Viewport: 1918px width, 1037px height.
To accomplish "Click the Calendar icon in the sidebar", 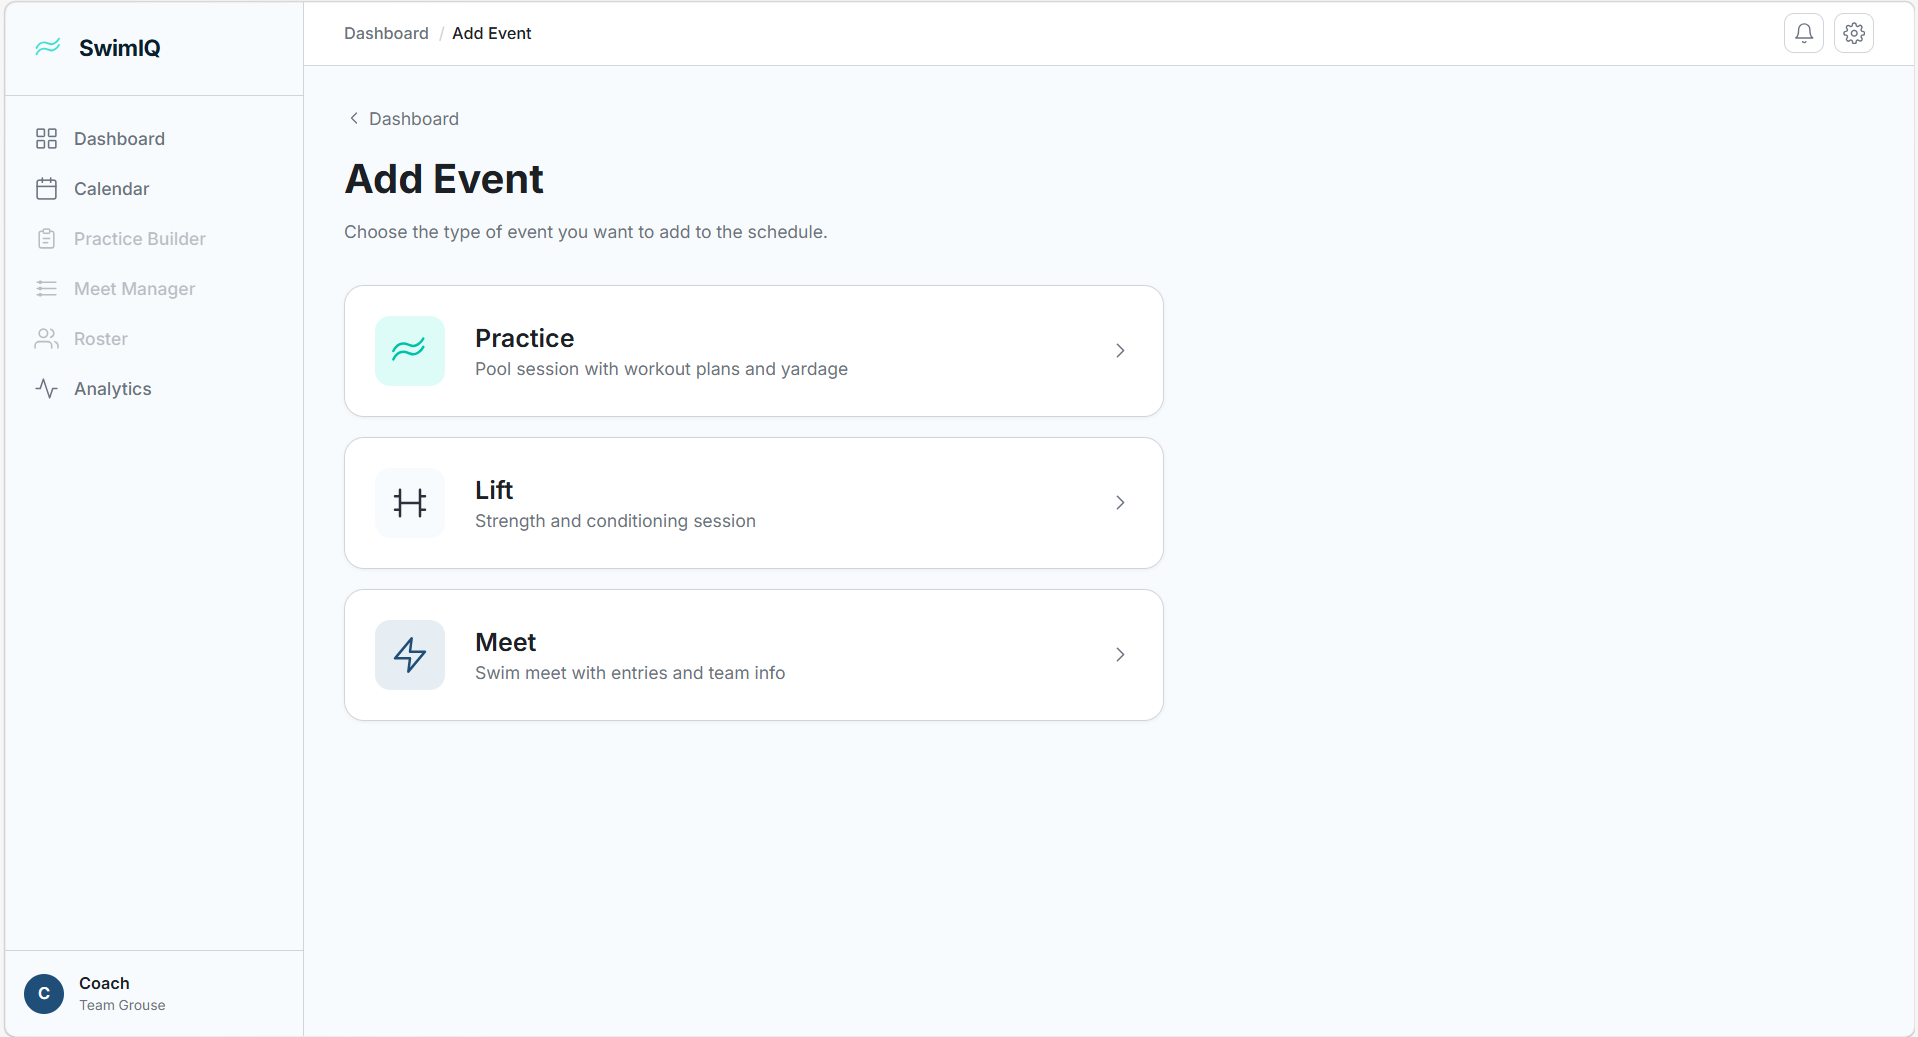I will point(46,188).
